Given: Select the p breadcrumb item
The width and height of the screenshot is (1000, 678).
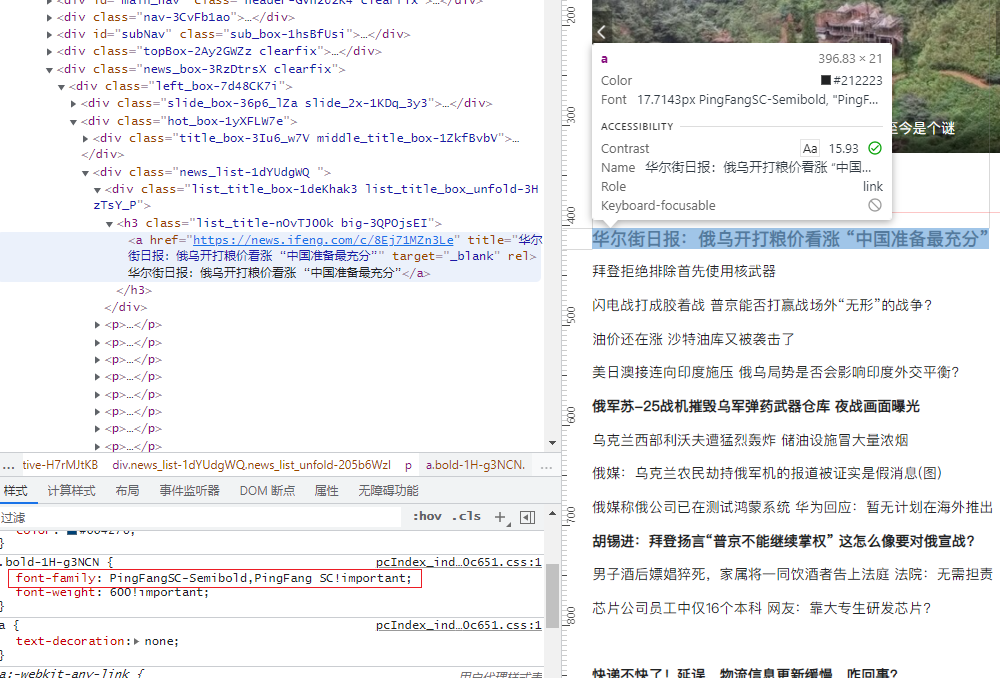Looking at the screenshot, I should click(408, 465).
